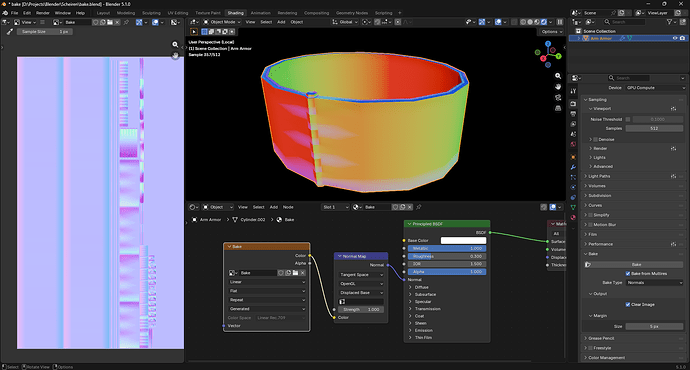
Task: Open the Object properties tab
Action: point(573,157)
